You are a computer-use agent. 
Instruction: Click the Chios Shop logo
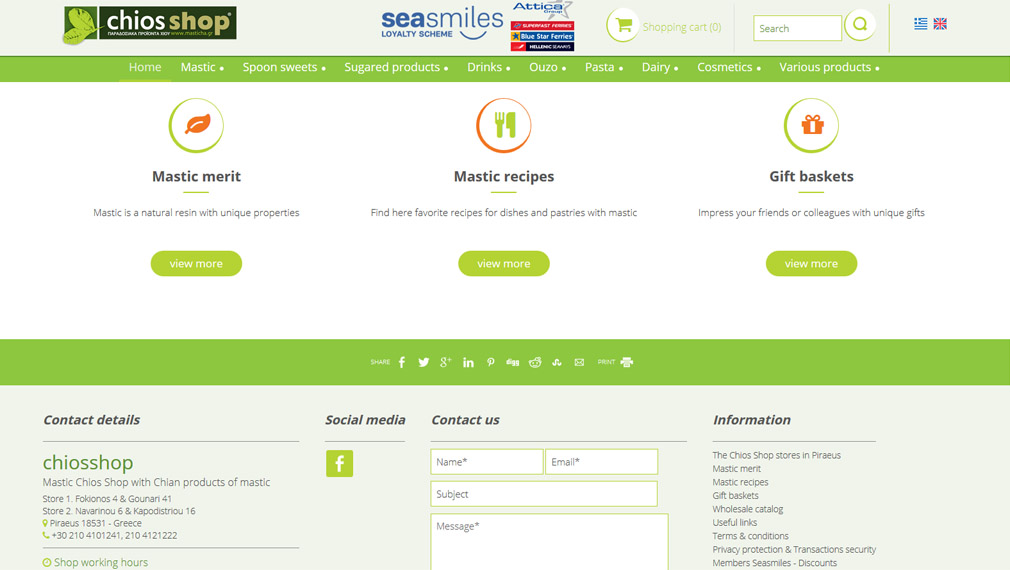point(149,25)
